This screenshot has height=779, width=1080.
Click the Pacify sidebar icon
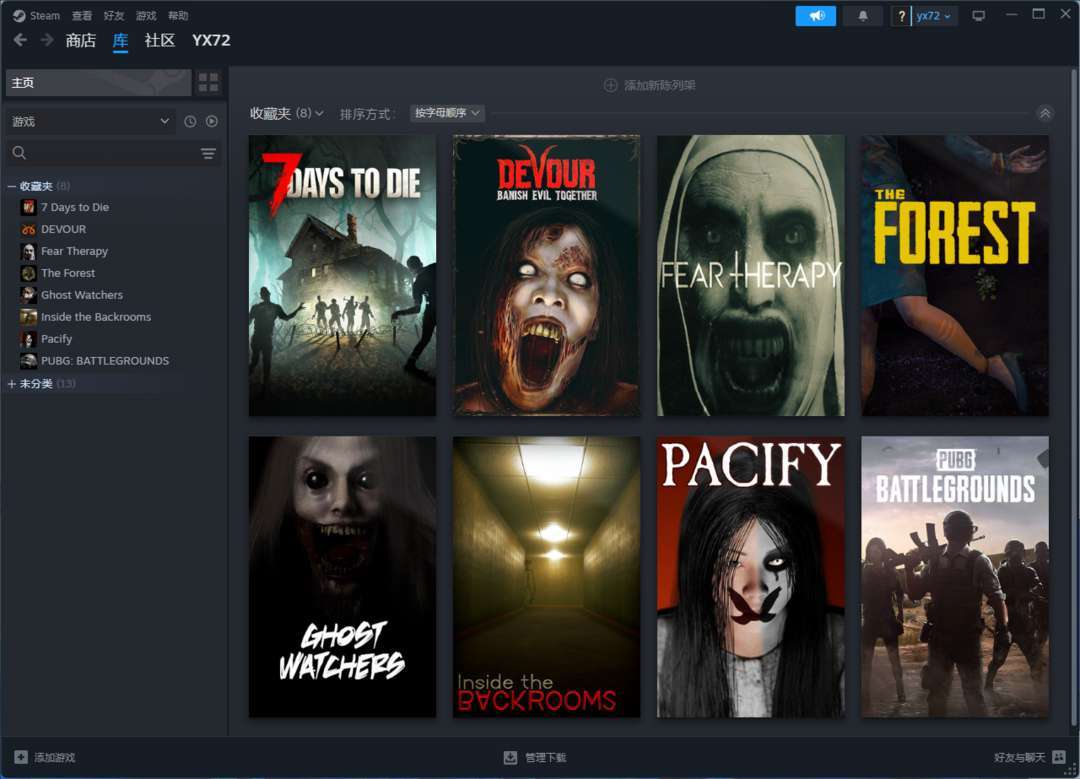pyautogui.click(x=28, y=339)
